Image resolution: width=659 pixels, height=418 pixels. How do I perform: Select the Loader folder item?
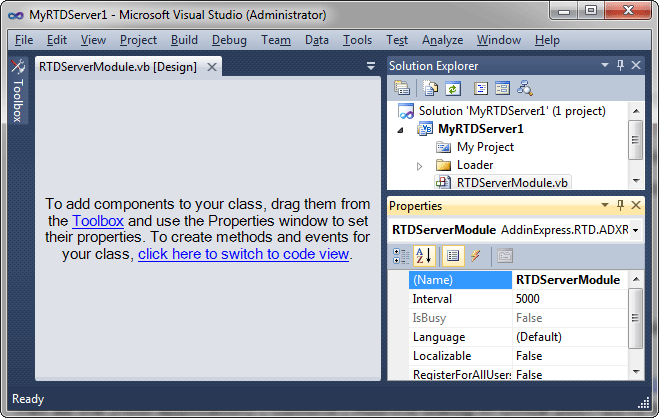[475, 165]
